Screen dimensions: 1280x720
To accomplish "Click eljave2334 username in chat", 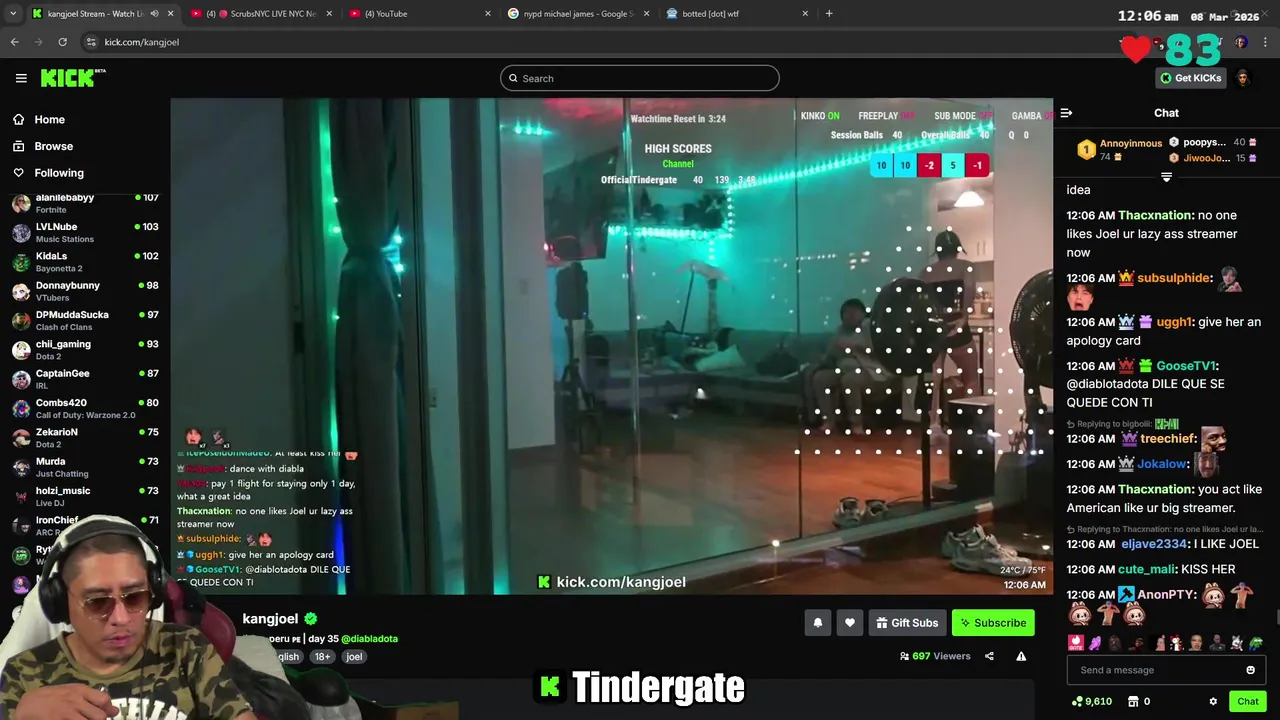I will [1153, 544].
